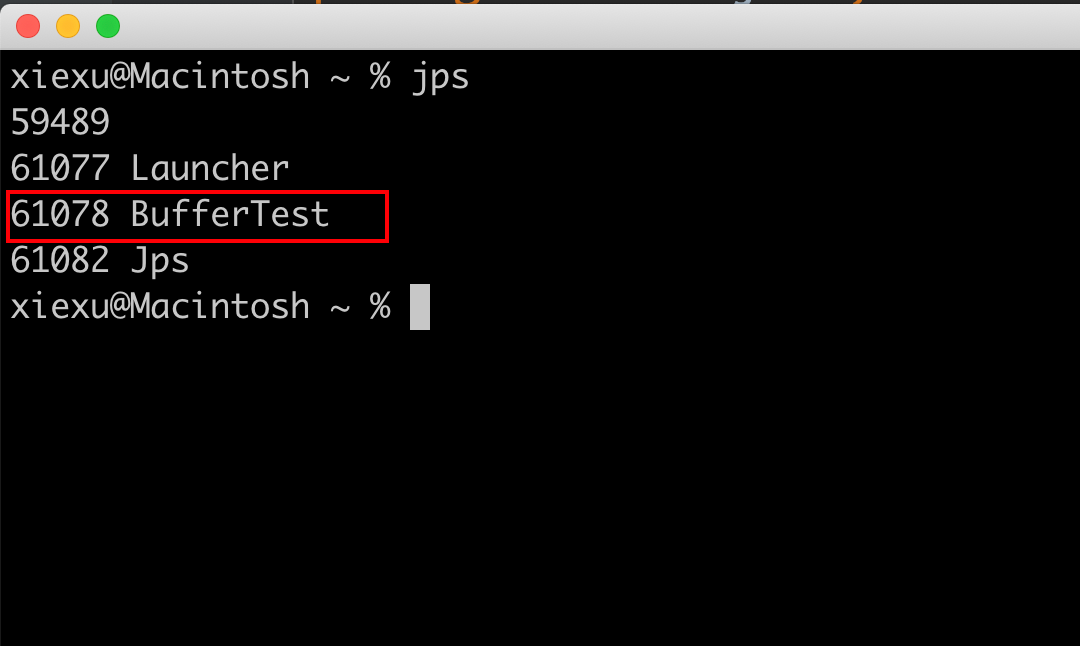Click the Jps process name in output
1080x646 pixels.
[160, 262]
